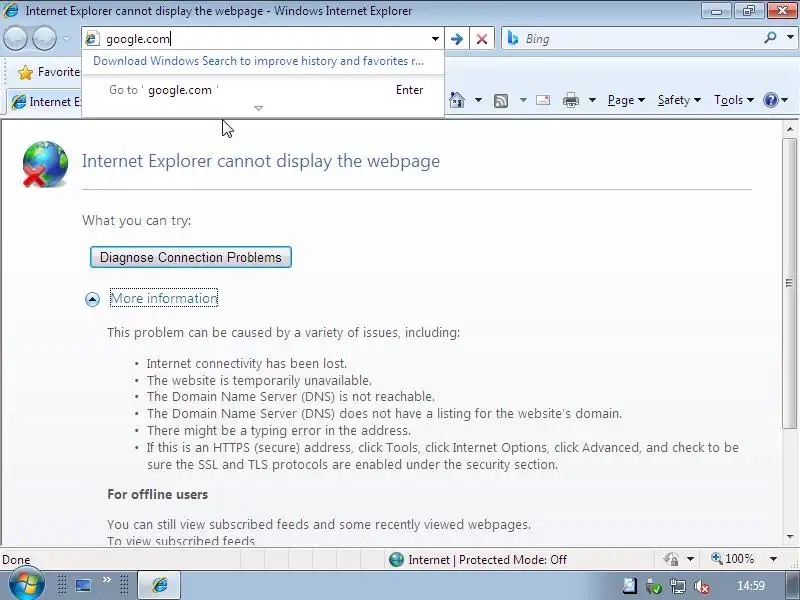Image resolution: width=800 pixels, height=600 pixels.
Task: Click the 14:59 taskbar clock
Action: pos(751,586)
